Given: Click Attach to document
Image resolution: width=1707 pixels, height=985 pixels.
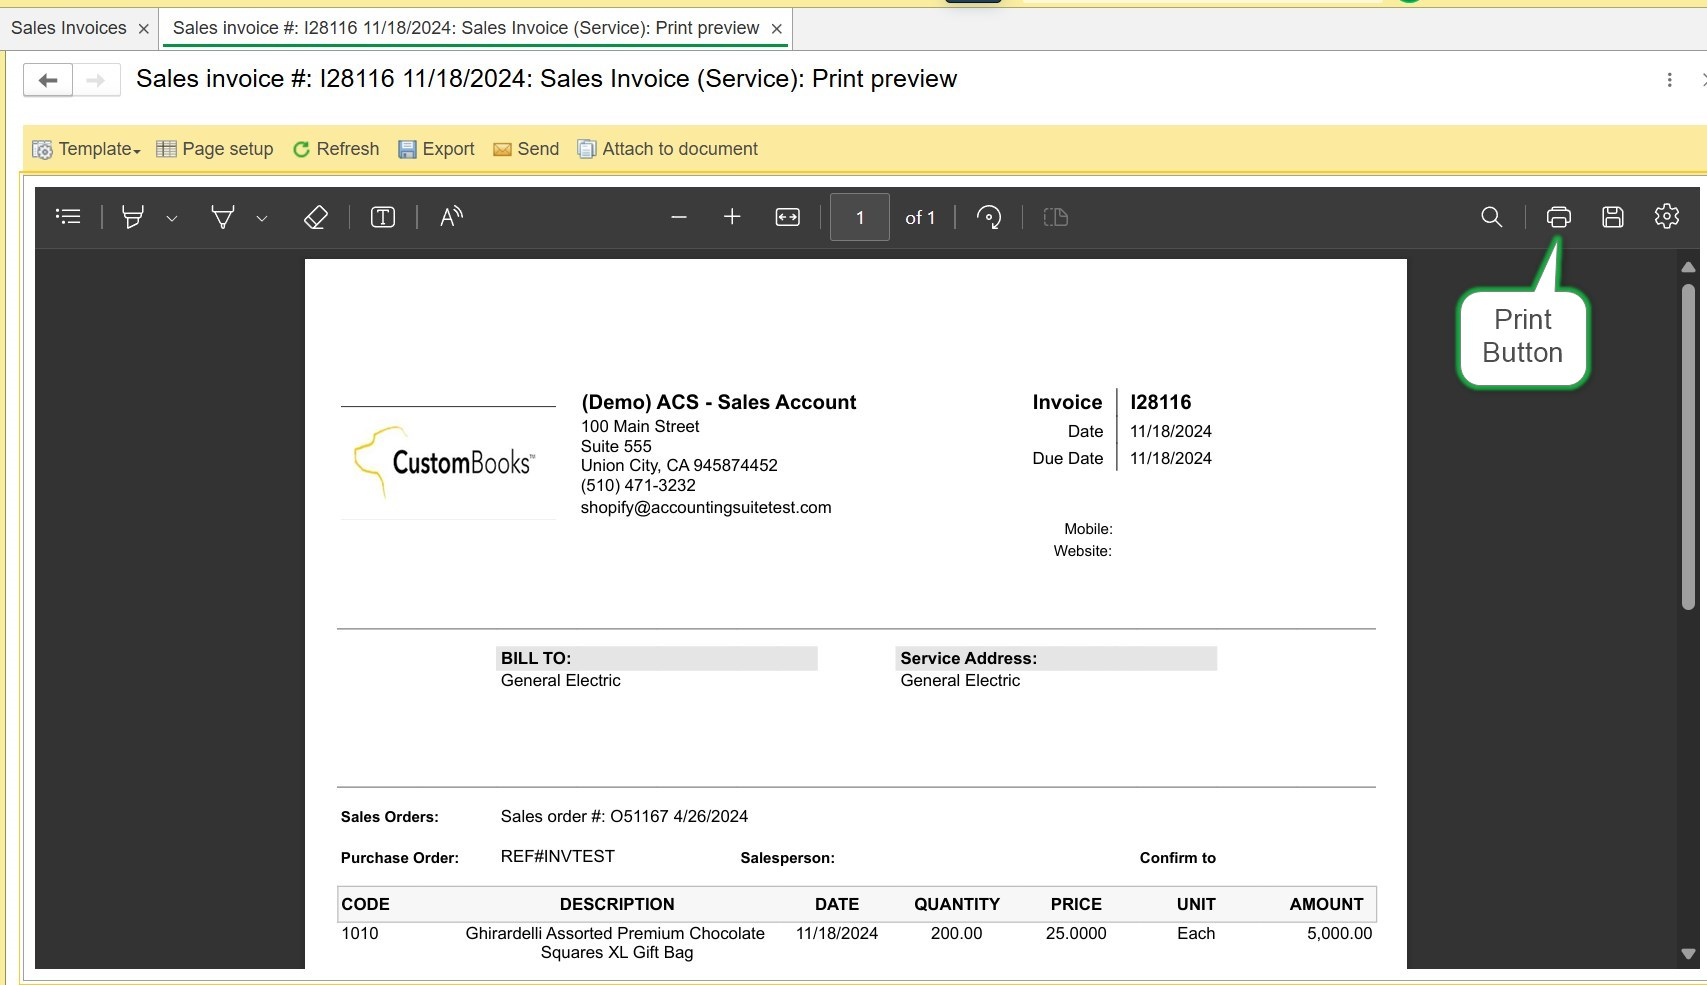Looking at the screenshot, I should click(x=667, y=149).
